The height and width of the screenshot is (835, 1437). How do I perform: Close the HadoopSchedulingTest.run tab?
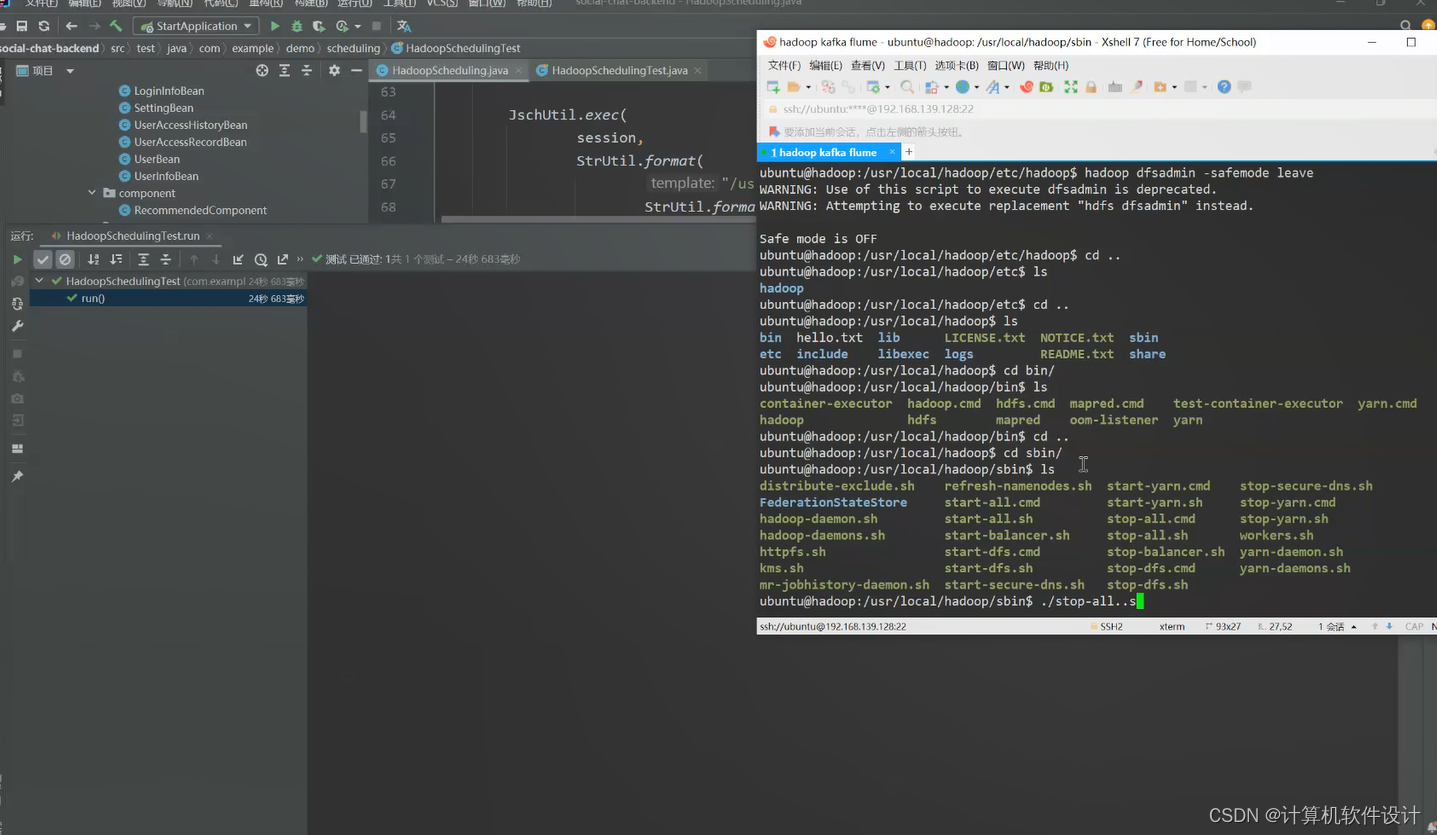(x=211, y=236)
